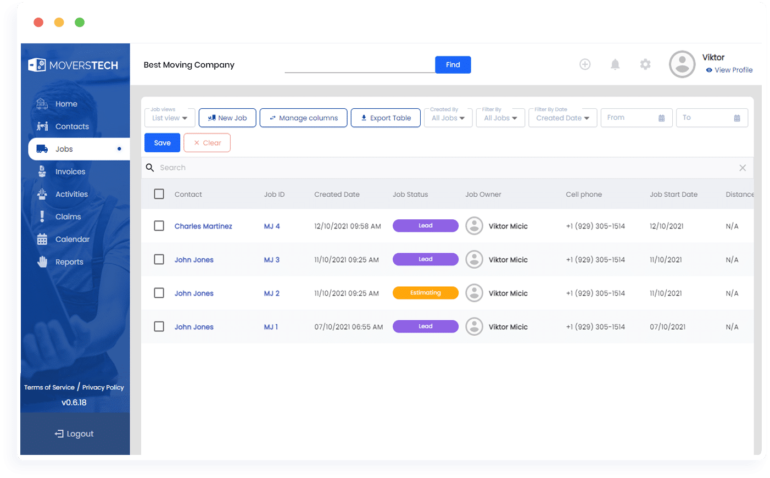Click the Logout button
This screenshot has height=478, width=770.
pos(74,434)
